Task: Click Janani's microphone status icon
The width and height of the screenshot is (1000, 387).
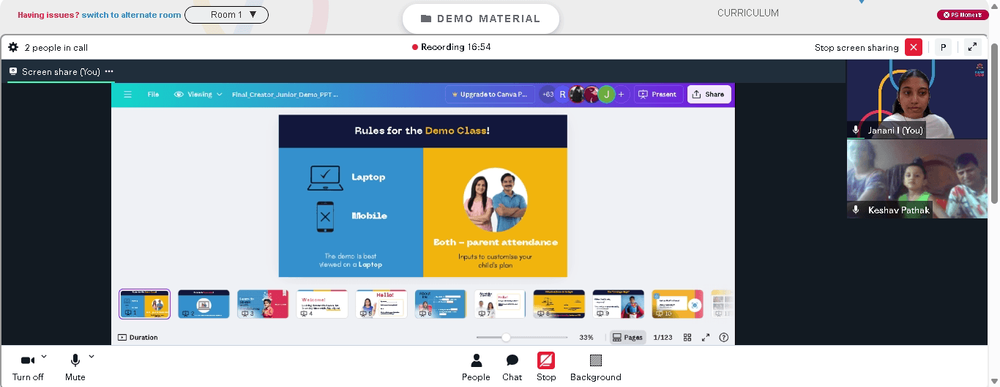Action: pyautogui.click(x=856, y=130)
